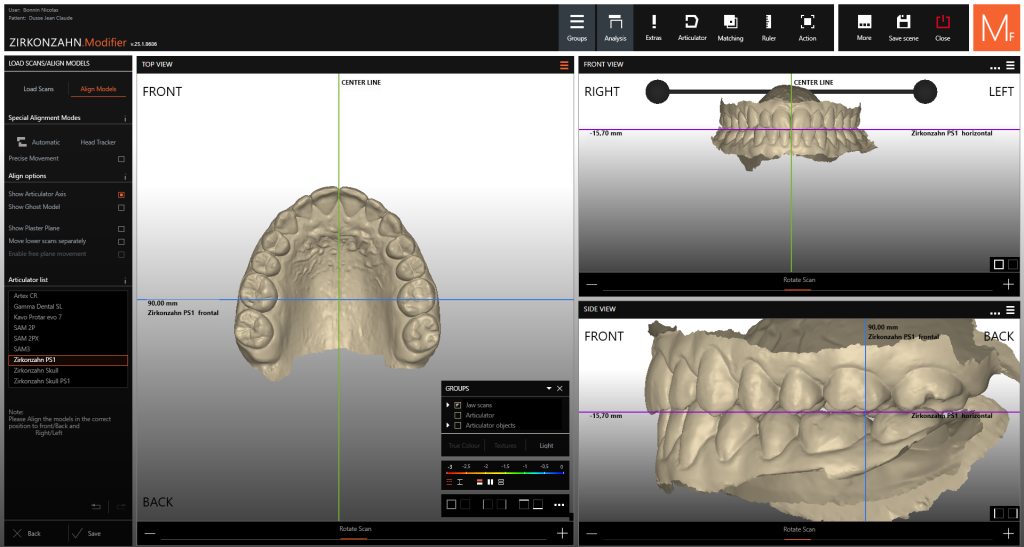Image resolution: width=1024 pixels, height=547 pixels.
Task: Click the Back button
Action: coord(27,533)
